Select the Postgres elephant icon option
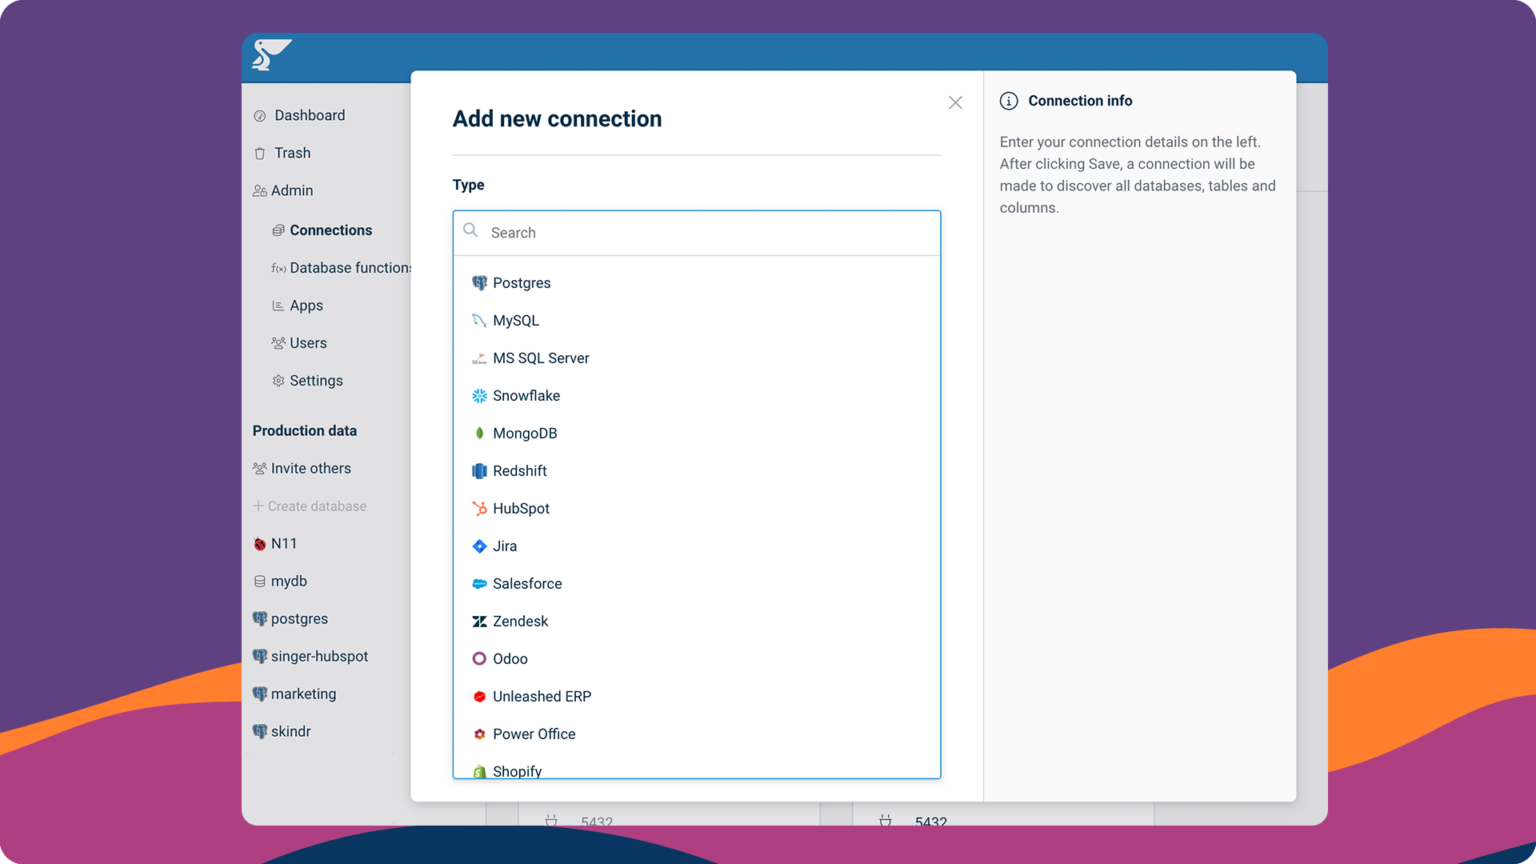 pos(479,283)
